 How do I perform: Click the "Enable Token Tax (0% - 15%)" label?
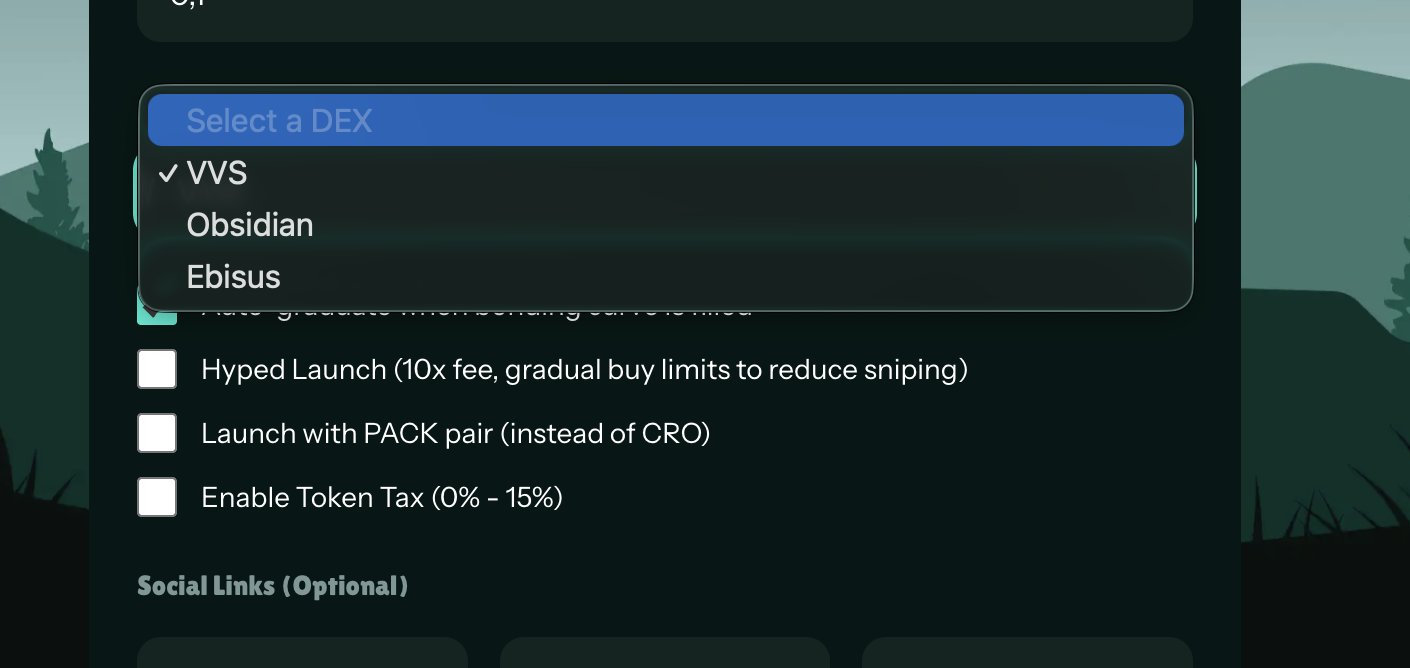tap(382, 498)
